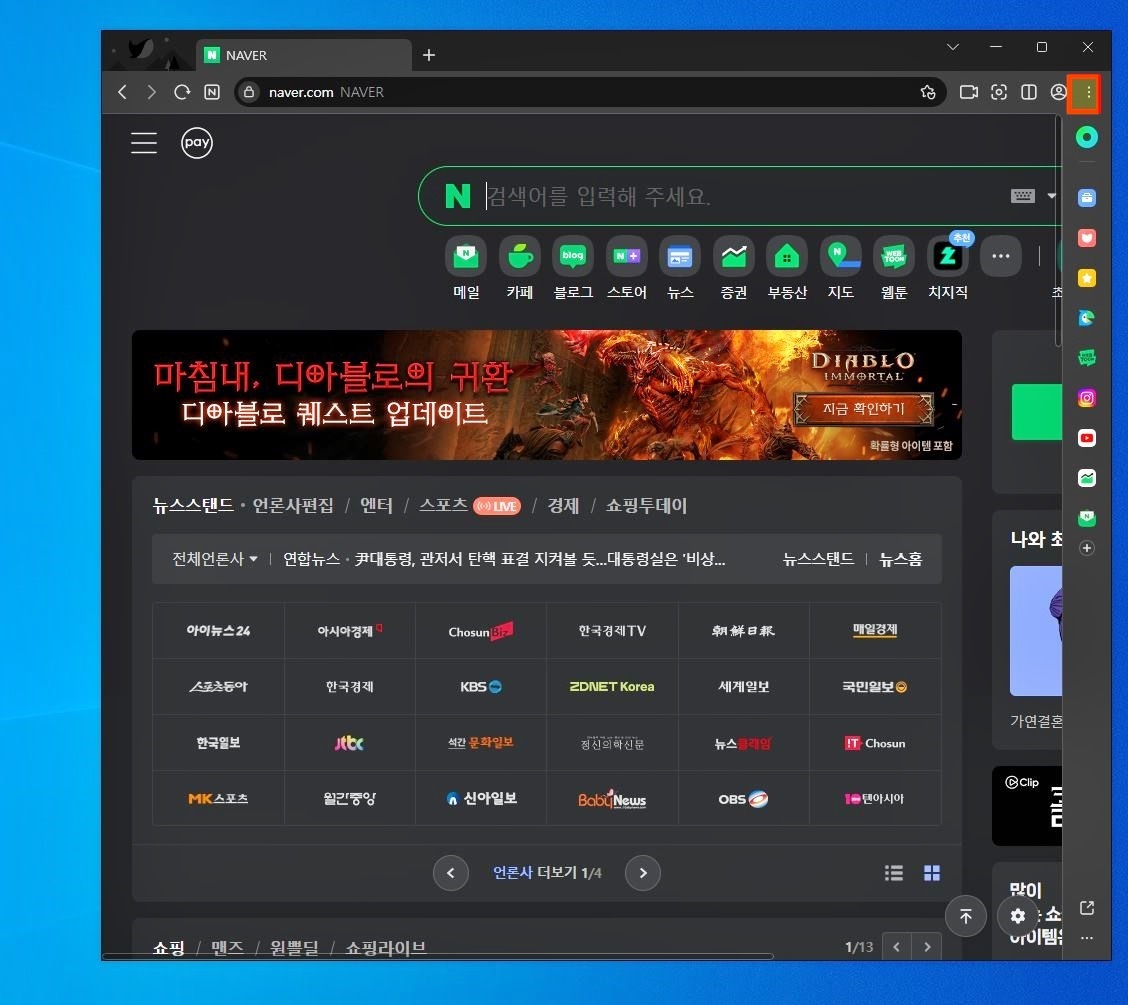
Task: Expand search suggestions dropdown arrow
Action: point(1051,196)
